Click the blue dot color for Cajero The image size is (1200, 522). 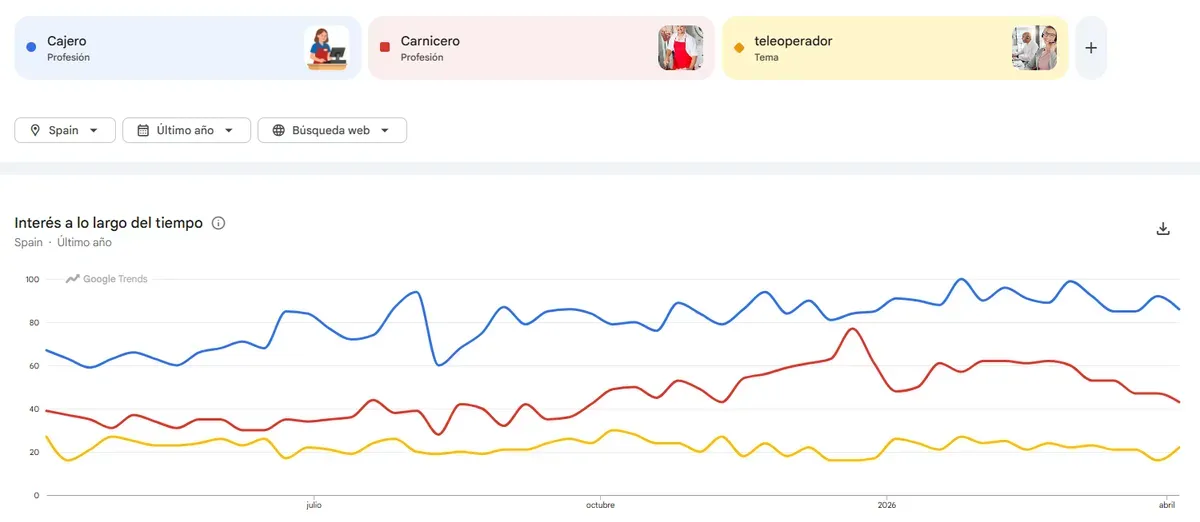tap(32, 47)
